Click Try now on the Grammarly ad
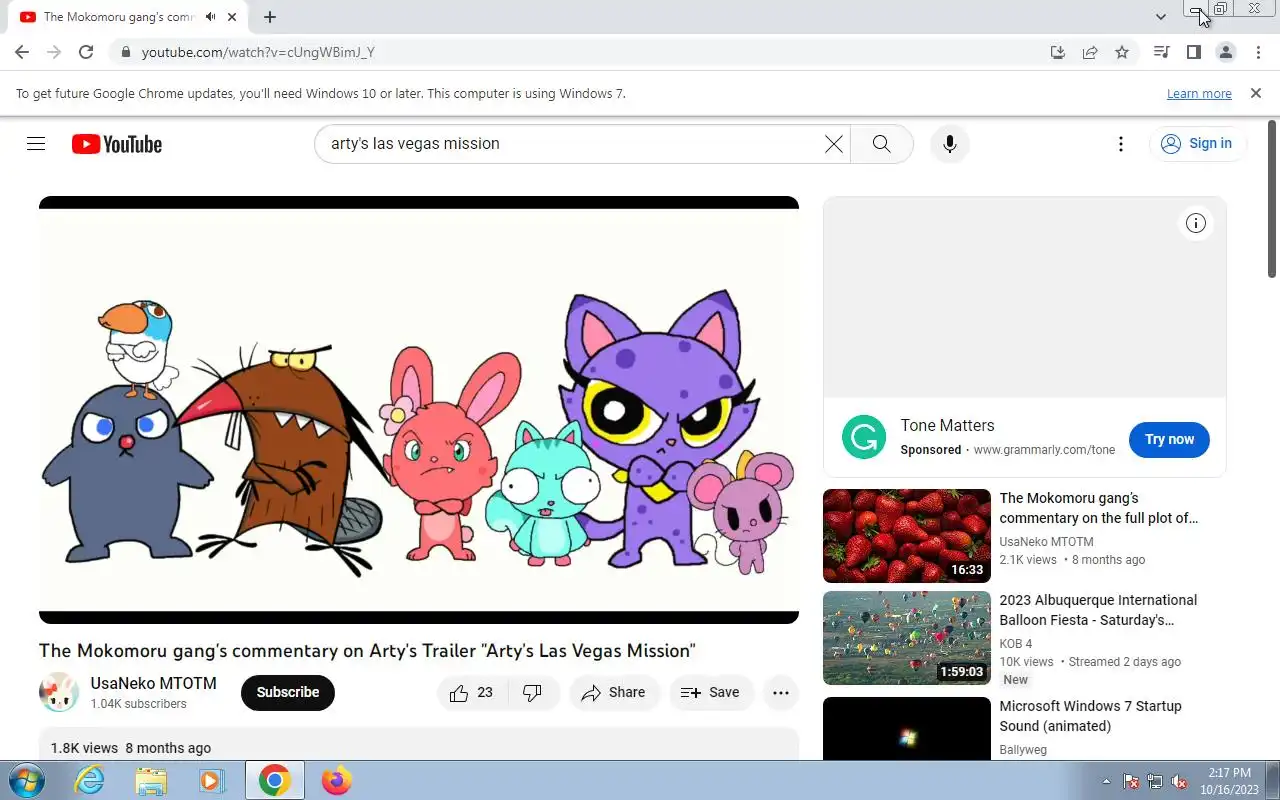This screenshot has height=800, width=1280. (1169, 439)
